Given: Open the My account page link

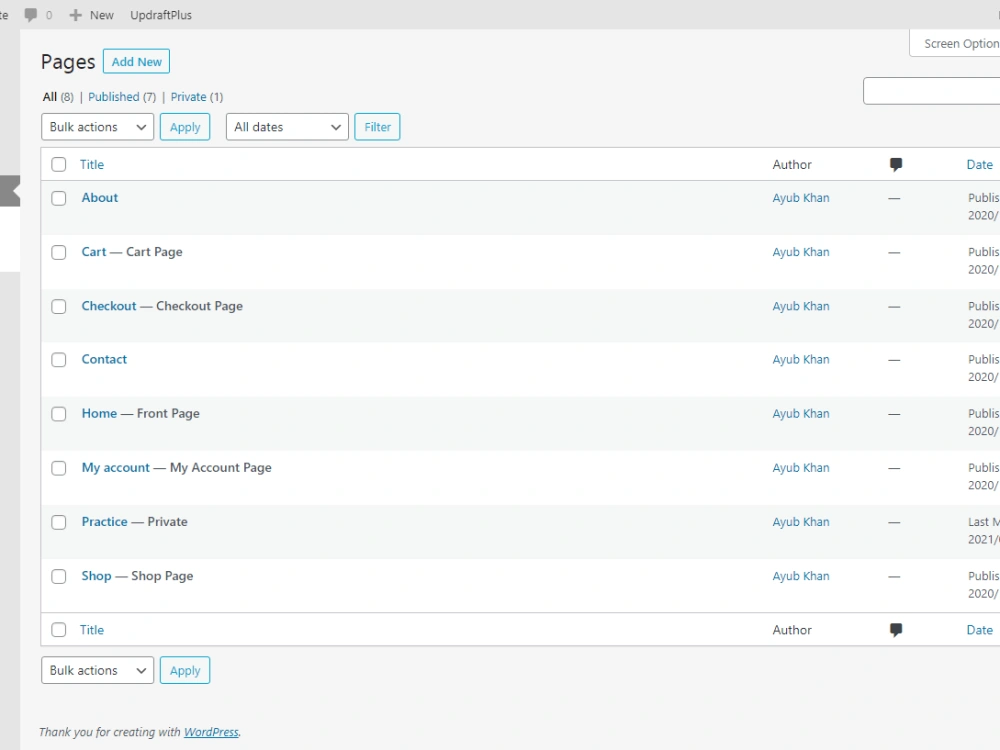Looking at the screenshot, I should (x=115, y=467).
